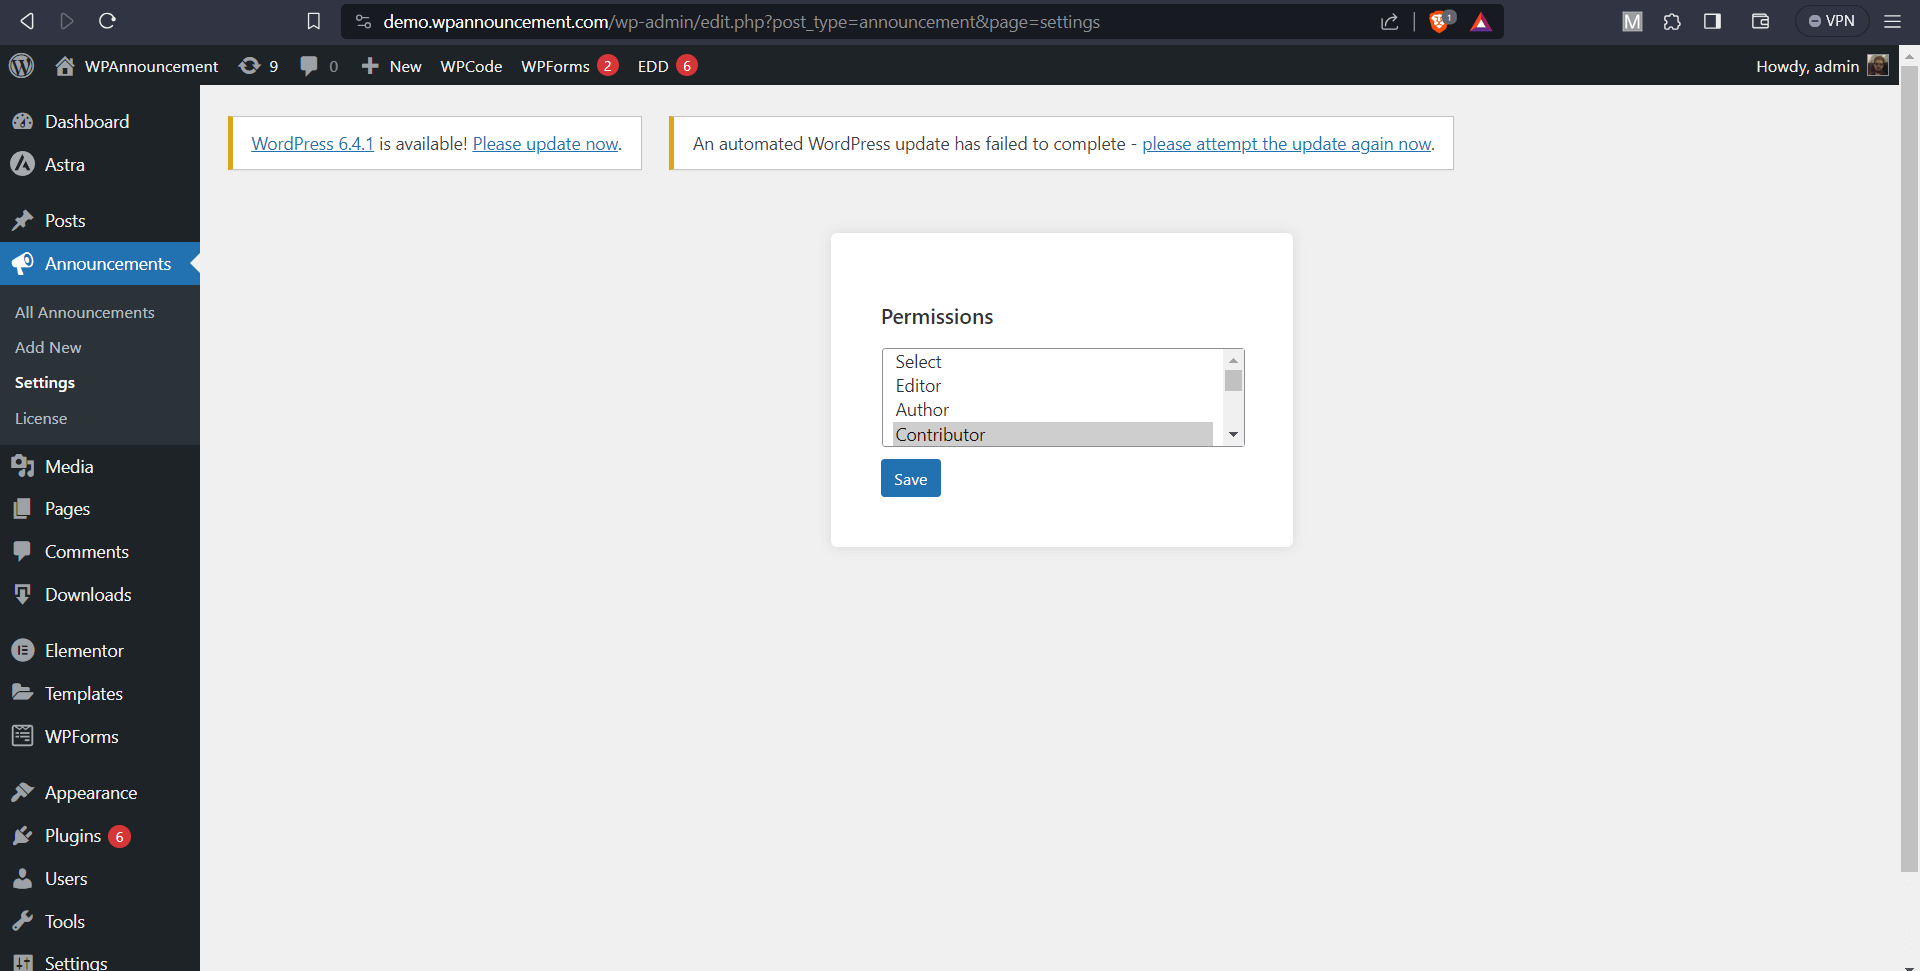This screenshot has height=971, width=1920.
Task: Choose Author in Permissions list
Action: coord(1052,410)
